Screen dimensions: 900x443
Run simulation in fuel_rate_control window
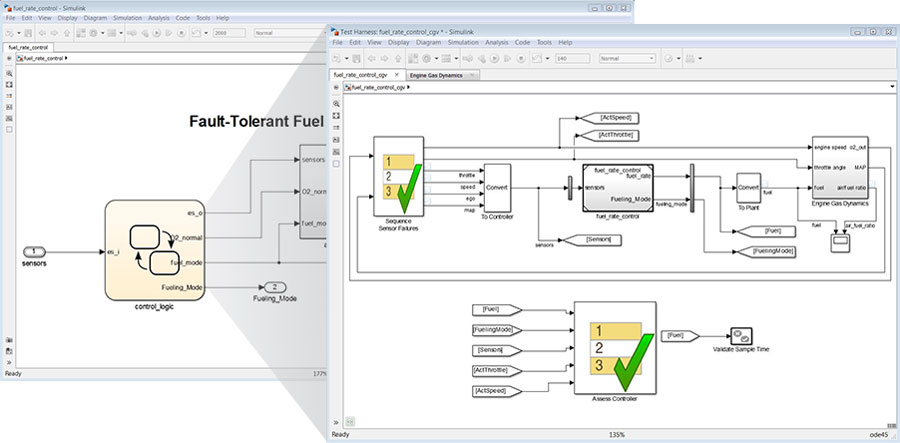point(156,33)
